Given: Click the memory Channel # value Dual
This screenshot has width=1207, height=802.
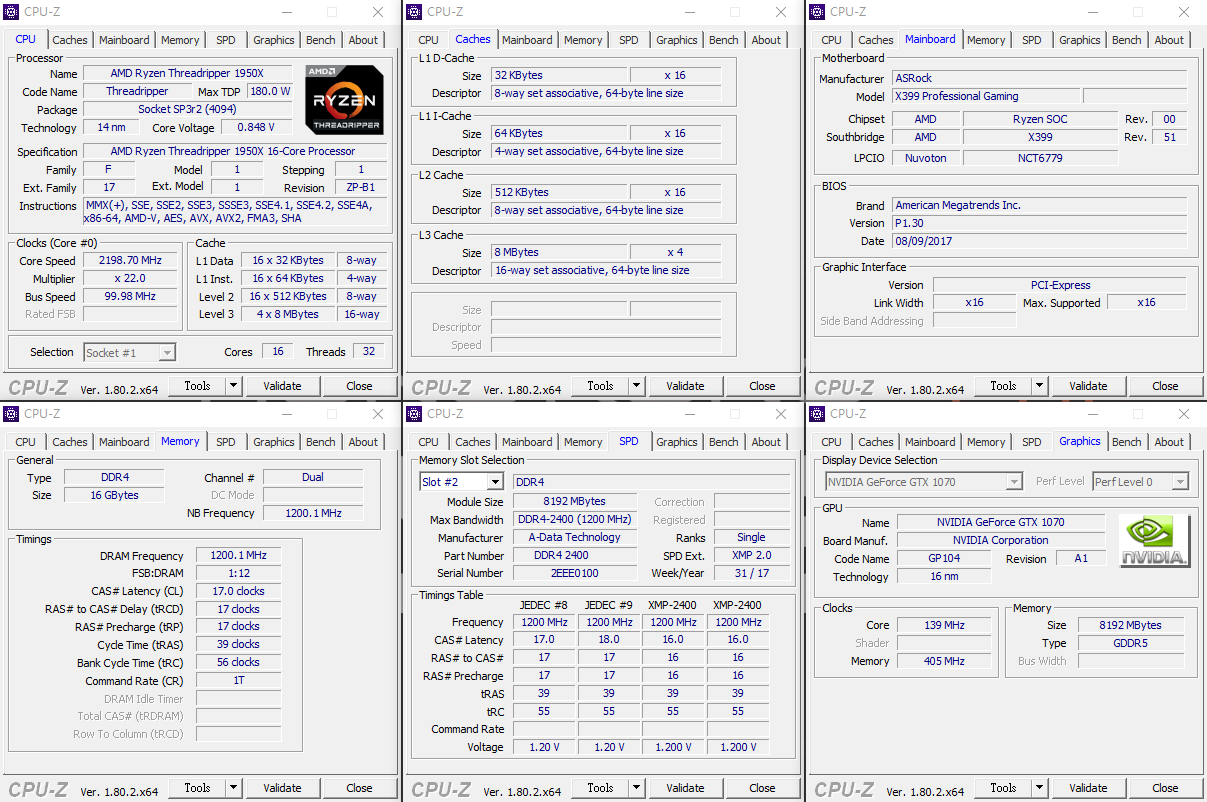Looking at the screenshot, I should [x=312, y=477].
